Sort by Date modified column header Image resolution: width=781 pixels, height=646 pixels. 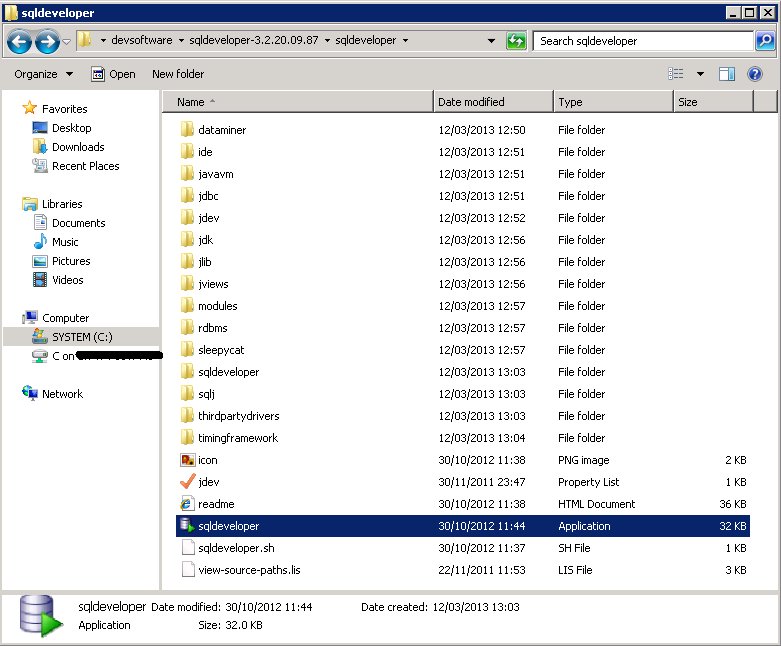click(x=494, y=102)
